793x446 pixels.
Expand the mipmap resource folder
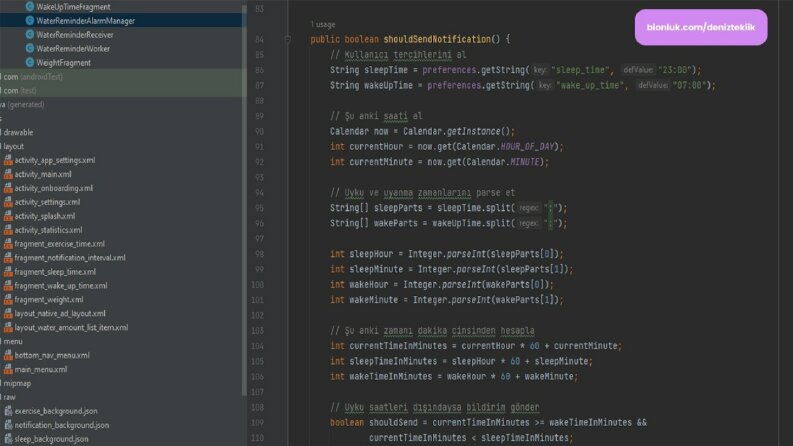pos(16,383)
